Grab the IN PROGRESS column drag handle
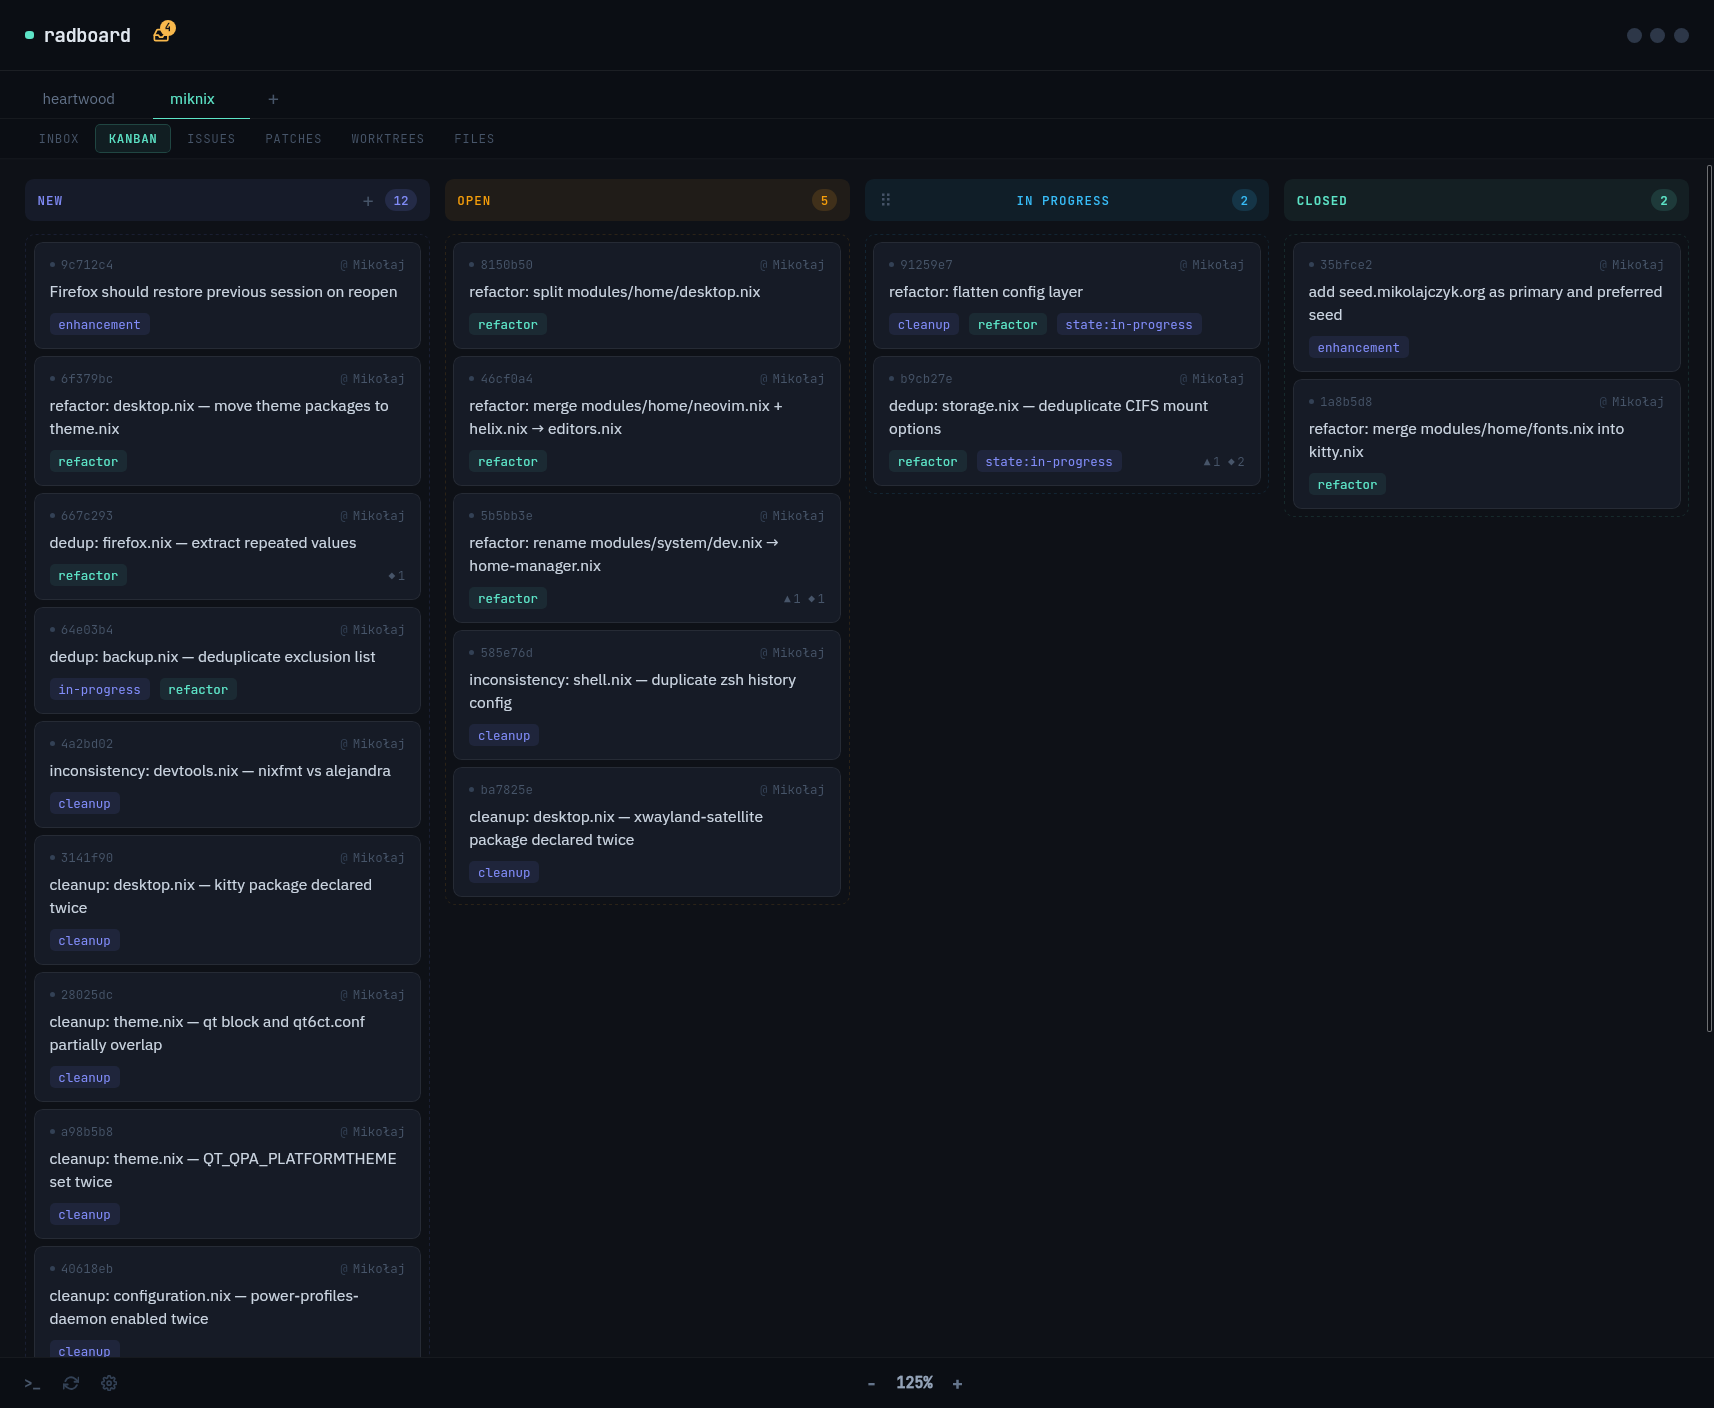The height and width of the screenshot is (1408, 1714). [885, 200]
